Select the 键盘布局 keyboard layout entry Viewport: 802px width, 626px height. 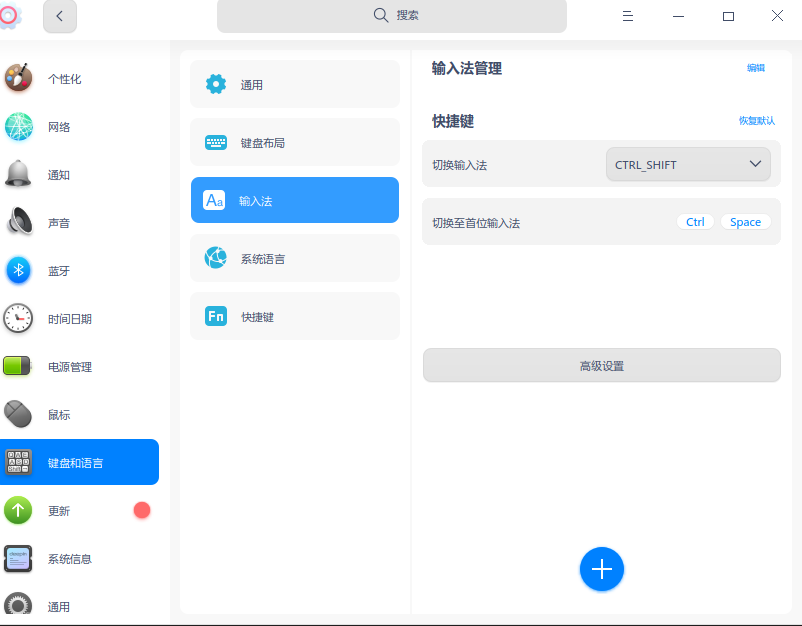click(294, 142)
